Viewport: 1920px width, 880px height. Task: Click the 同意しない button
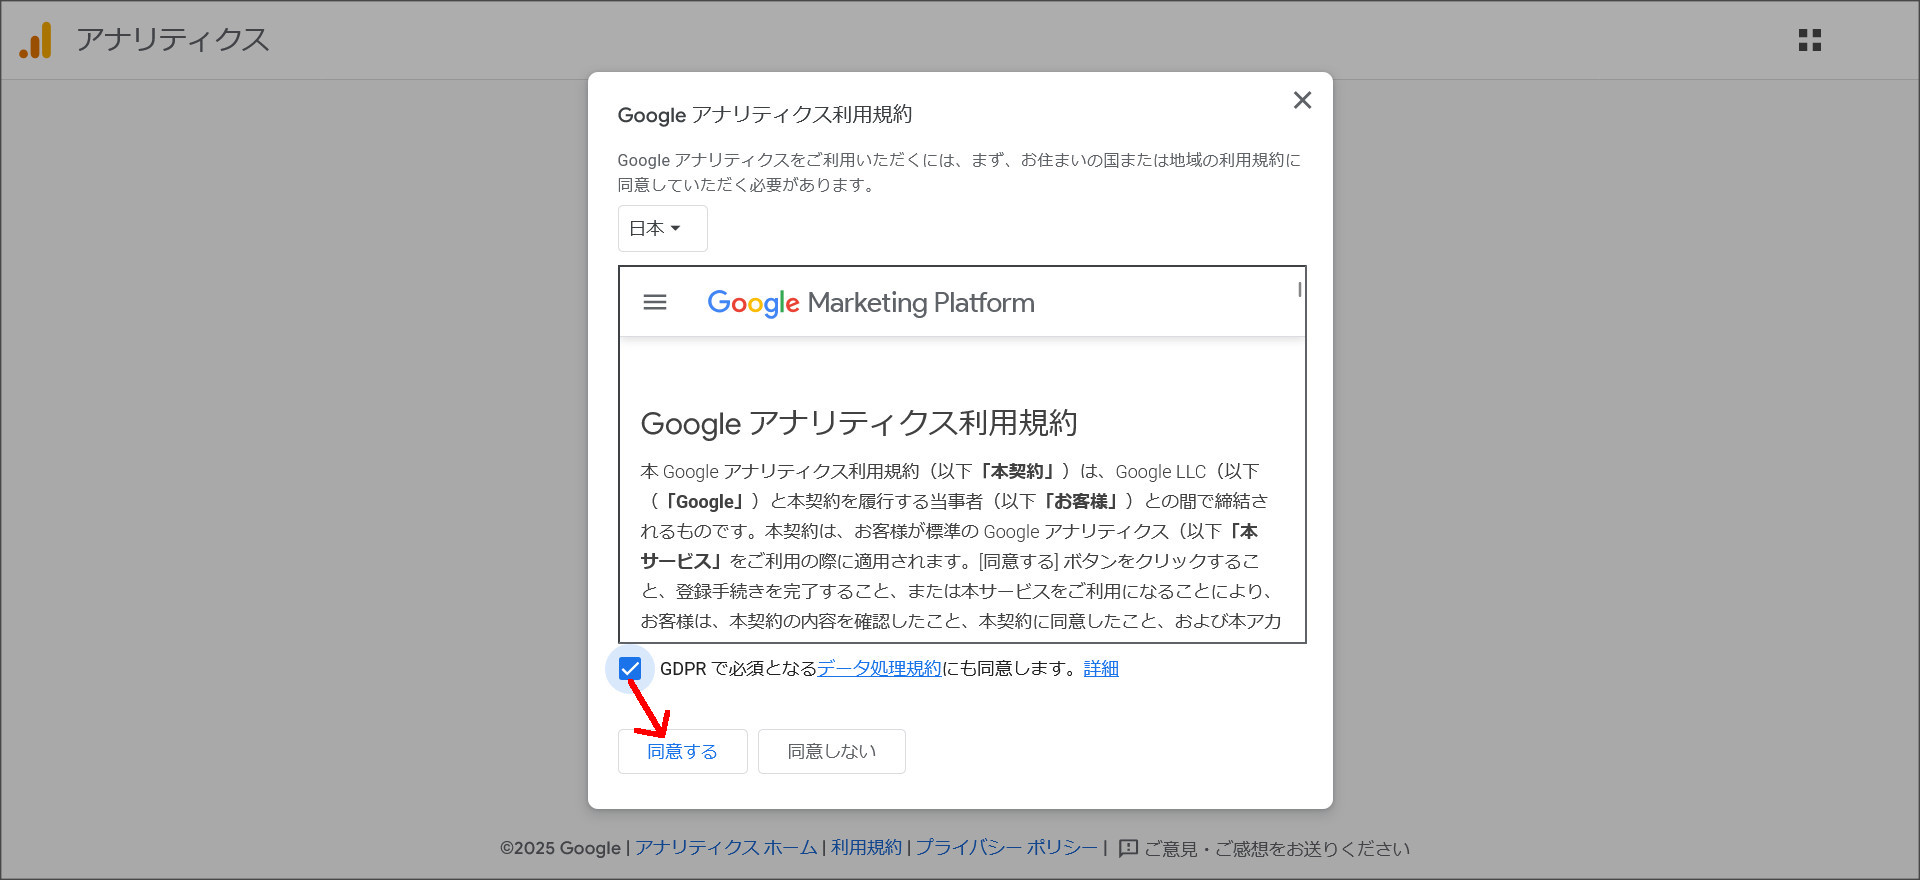click(832, 751)
